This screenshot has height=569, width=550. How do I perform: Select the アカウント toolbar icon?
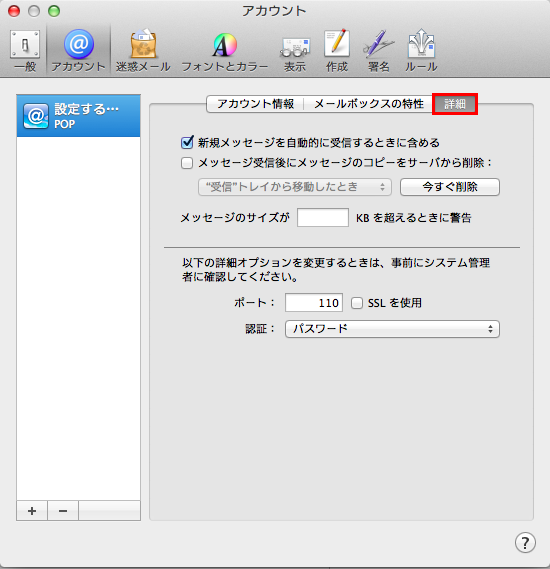[78, 51]
